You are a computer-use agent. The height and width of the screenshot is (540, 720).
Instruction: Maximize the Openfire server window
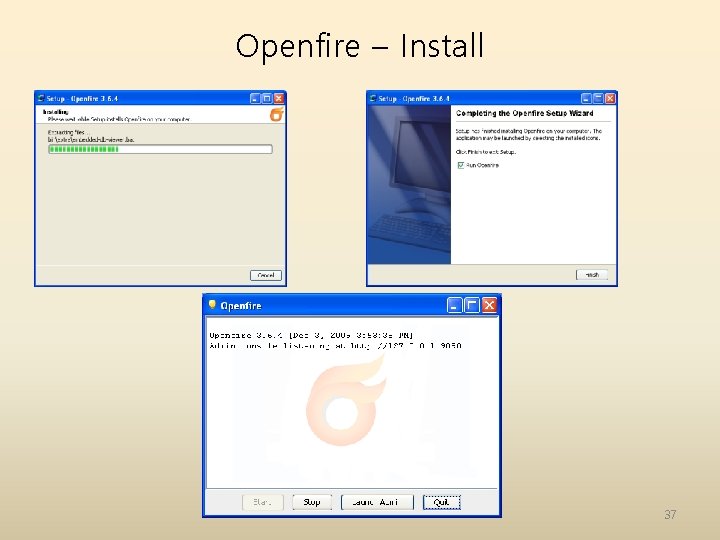point(472,305)
